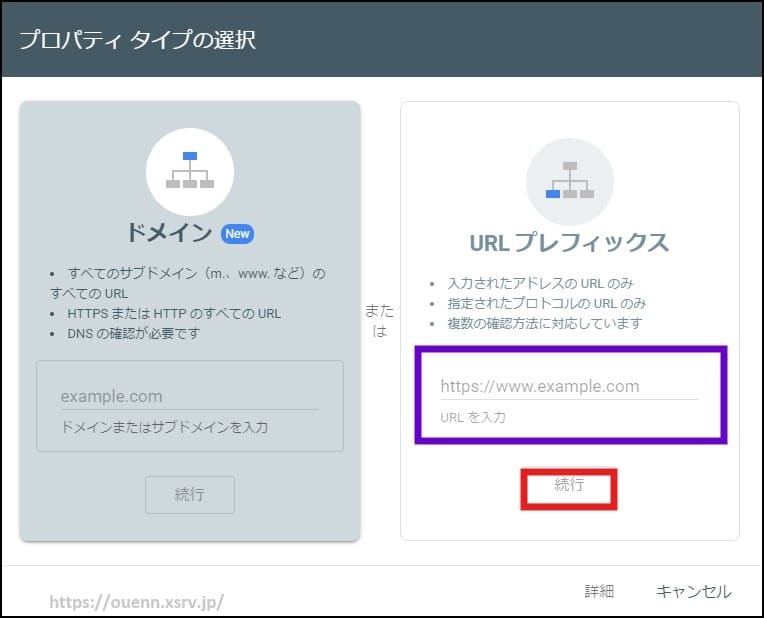Focus the example.com domain input field
This screenshot has height=618, width=764.
click(189, 396)
